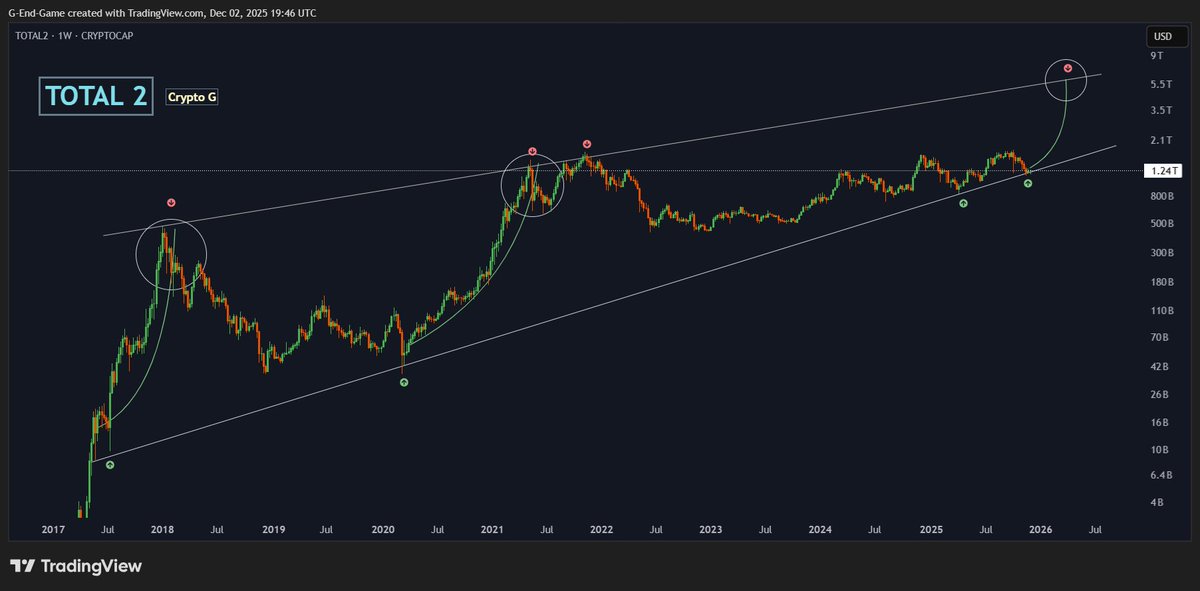Click the 70B price scale label
Screen dimensions: 1200x591
tap(1159, 339)
